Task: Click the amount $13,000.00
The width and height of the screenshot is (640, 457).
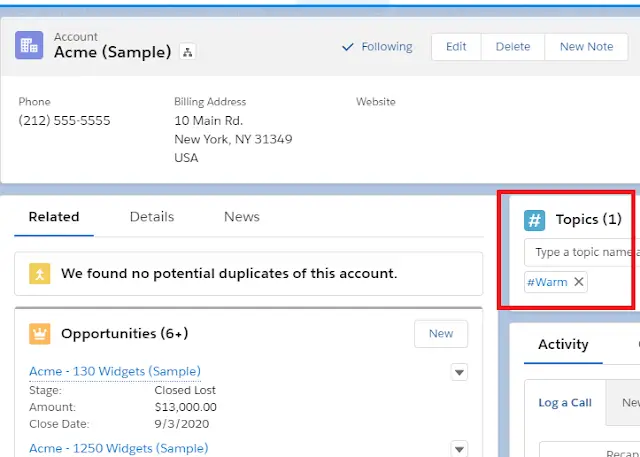Action: [186, 407]
